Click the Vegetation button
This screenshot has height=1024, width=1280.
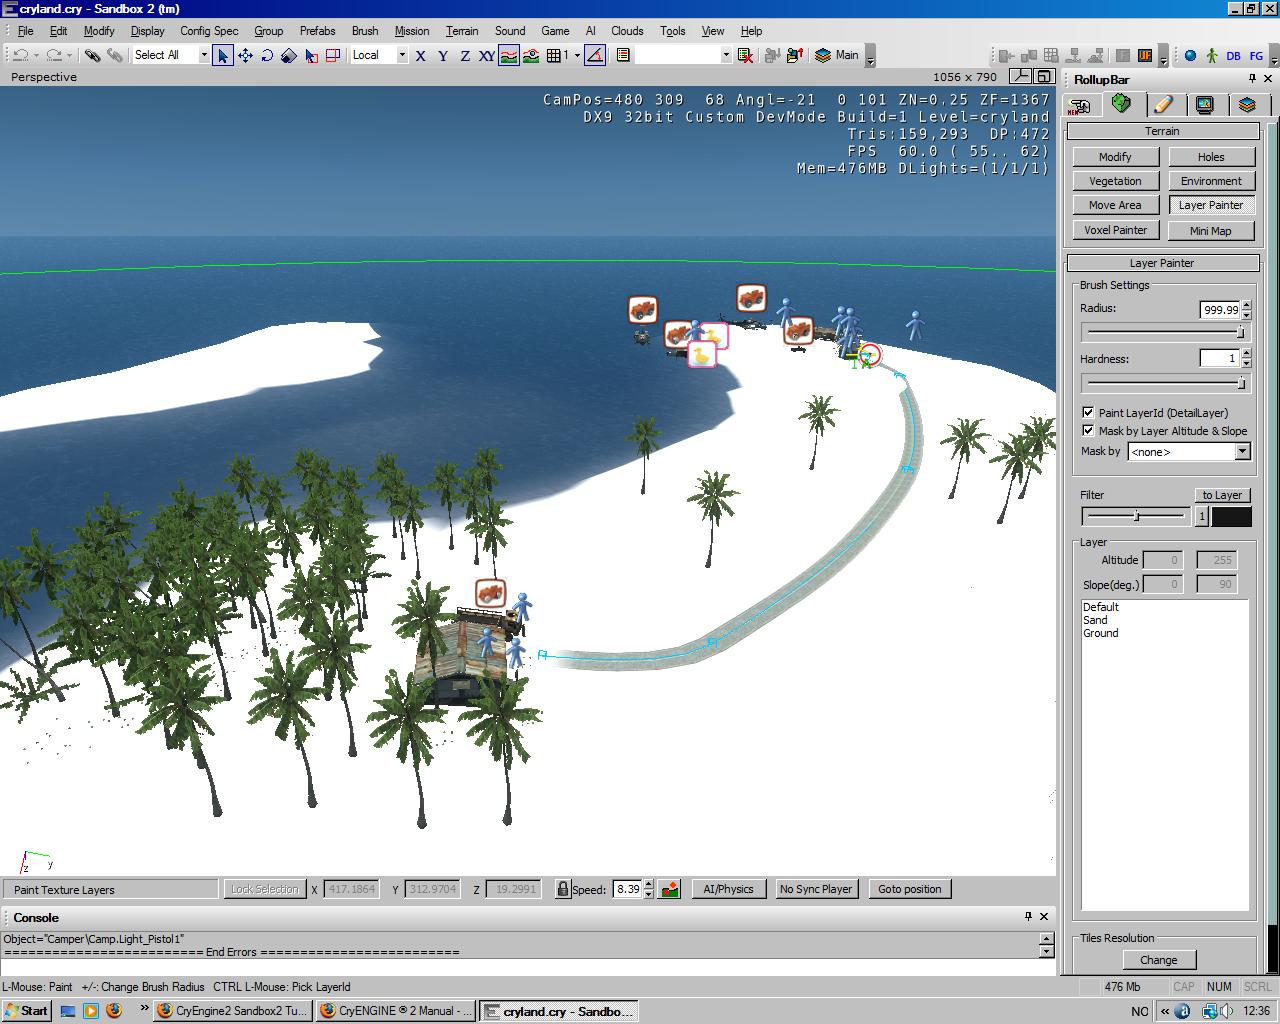(1115, 181)
